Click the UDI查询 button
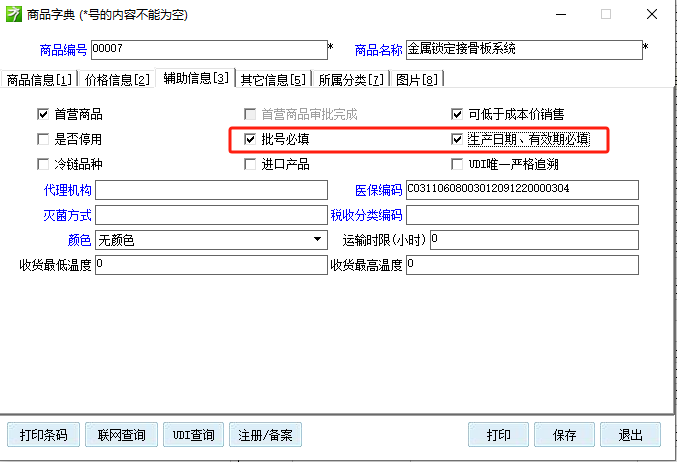Viewport: 677px width, 462px height. click(x=193, y=435)
